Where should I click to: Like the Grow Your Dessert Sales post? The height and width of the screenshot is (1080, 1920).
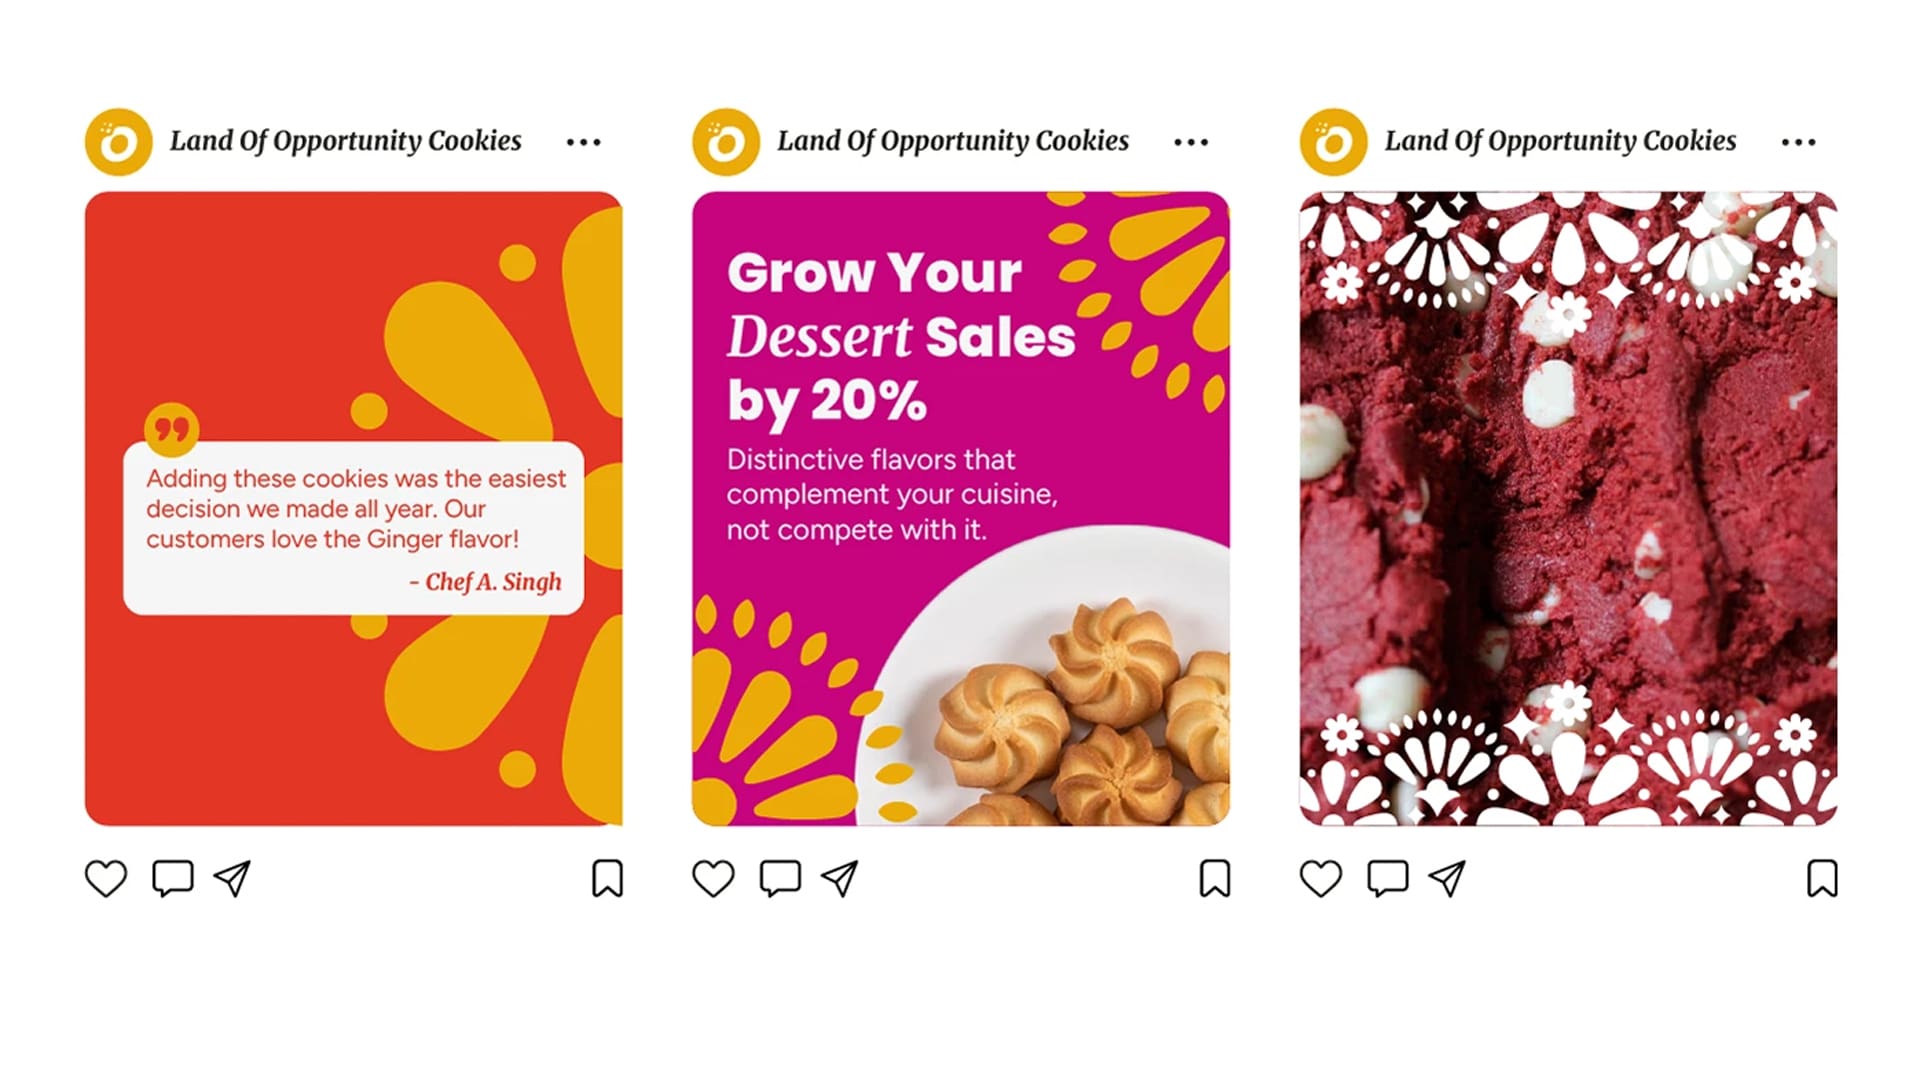(713, 879)
